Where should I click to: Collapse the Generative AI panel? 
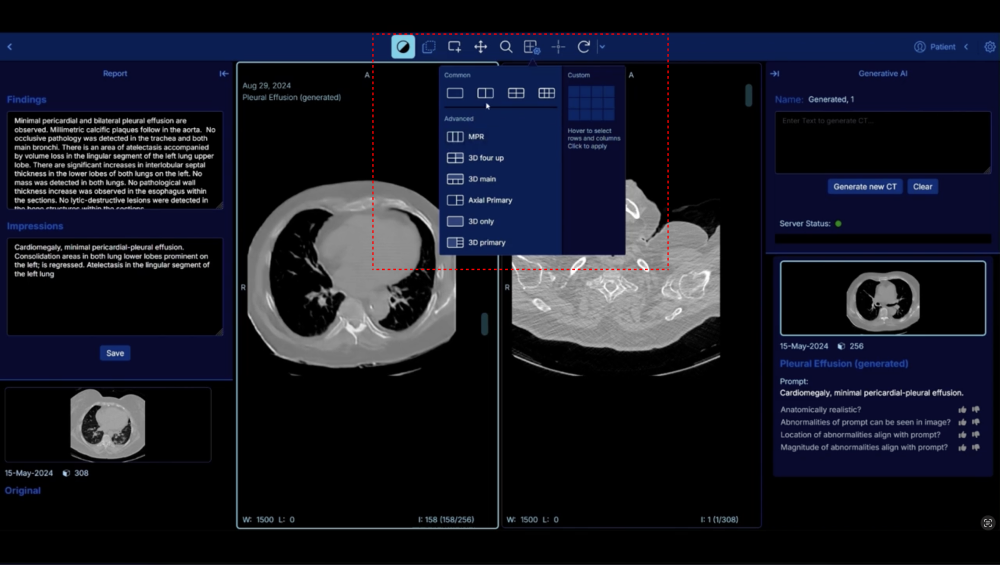[775, 73]
